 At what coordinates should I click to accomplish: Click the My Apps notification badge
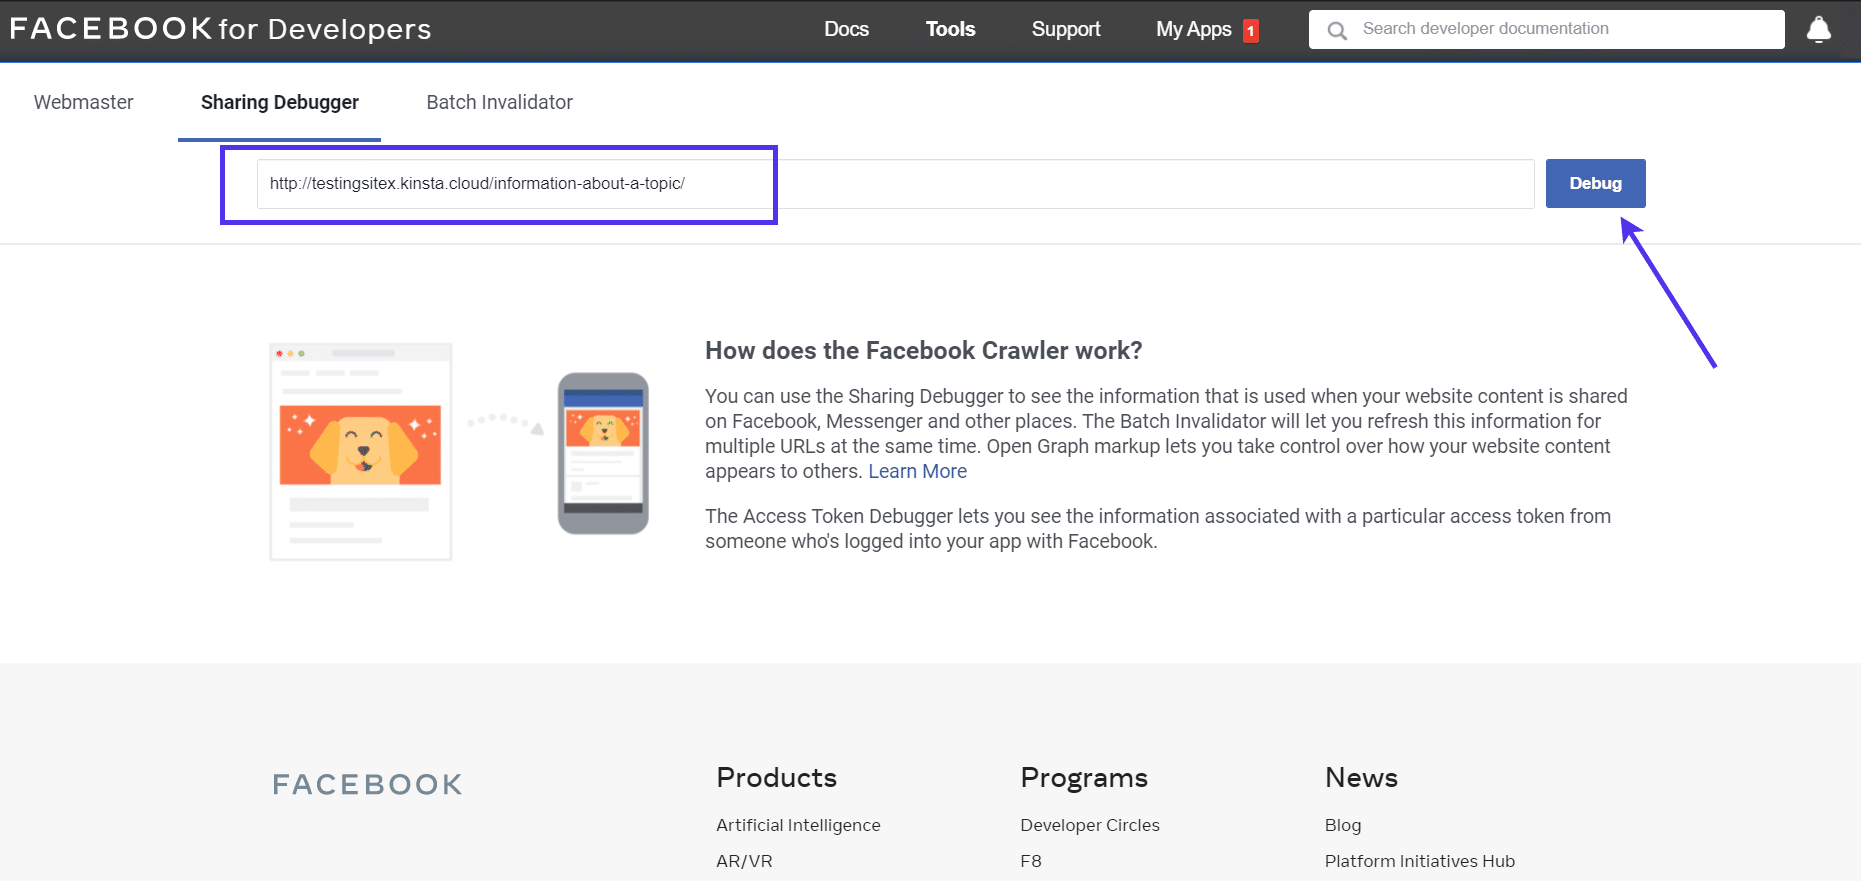pyautogui.click(x=1249, y=30)
